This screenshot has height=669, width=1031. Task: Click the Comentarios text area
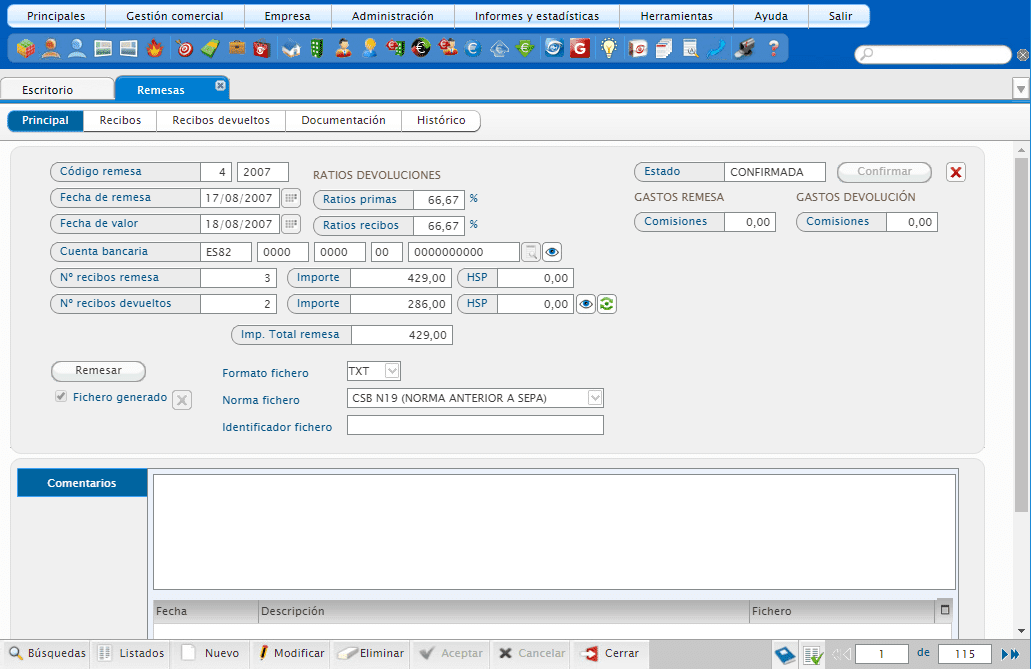(554, 532)
